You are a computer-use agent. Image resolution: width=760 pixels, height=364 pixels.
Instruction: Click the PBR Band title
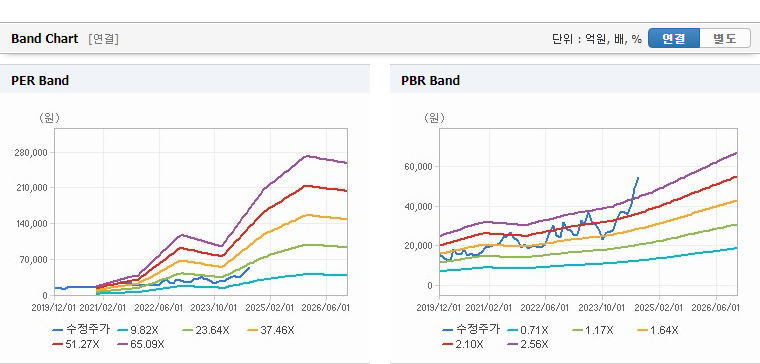click(430, 80)
